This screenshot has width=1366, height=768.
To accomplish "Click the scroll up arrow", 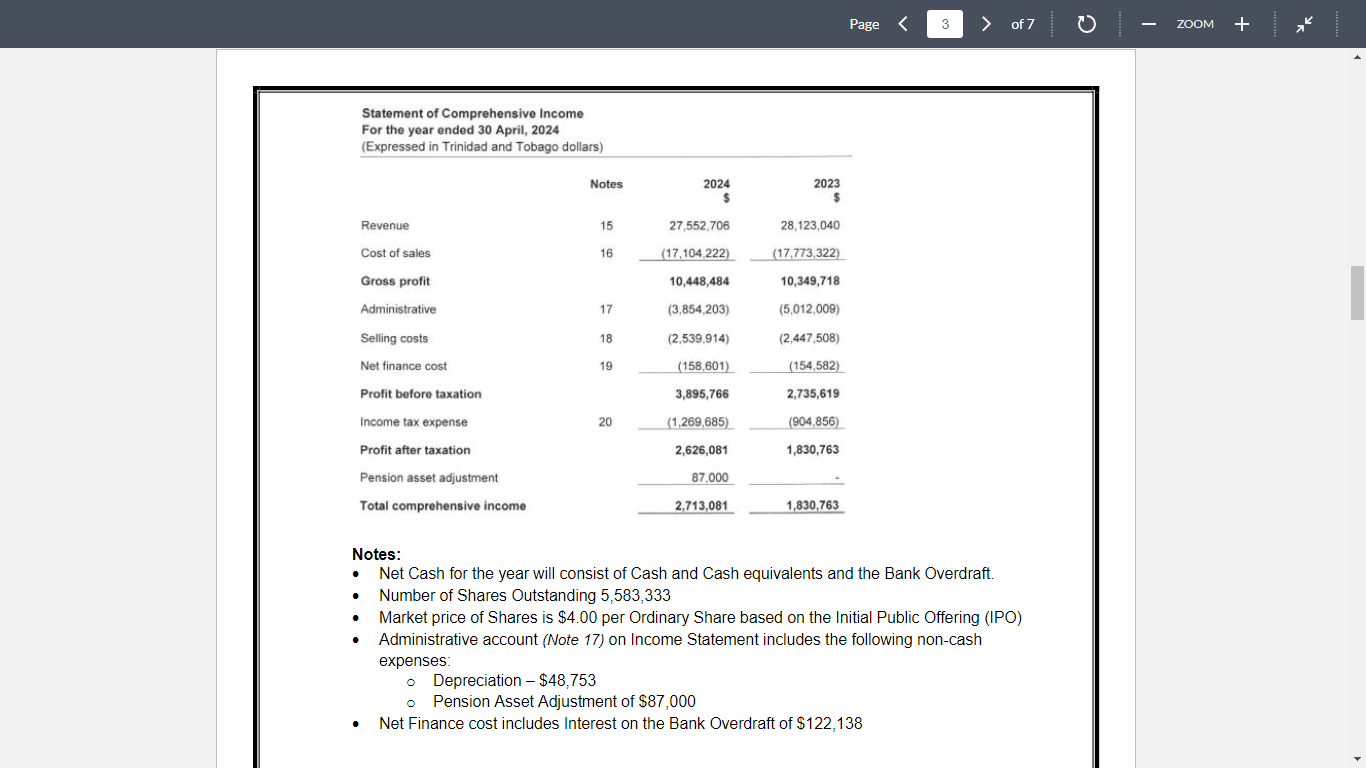I will (x=1357, y=56).
